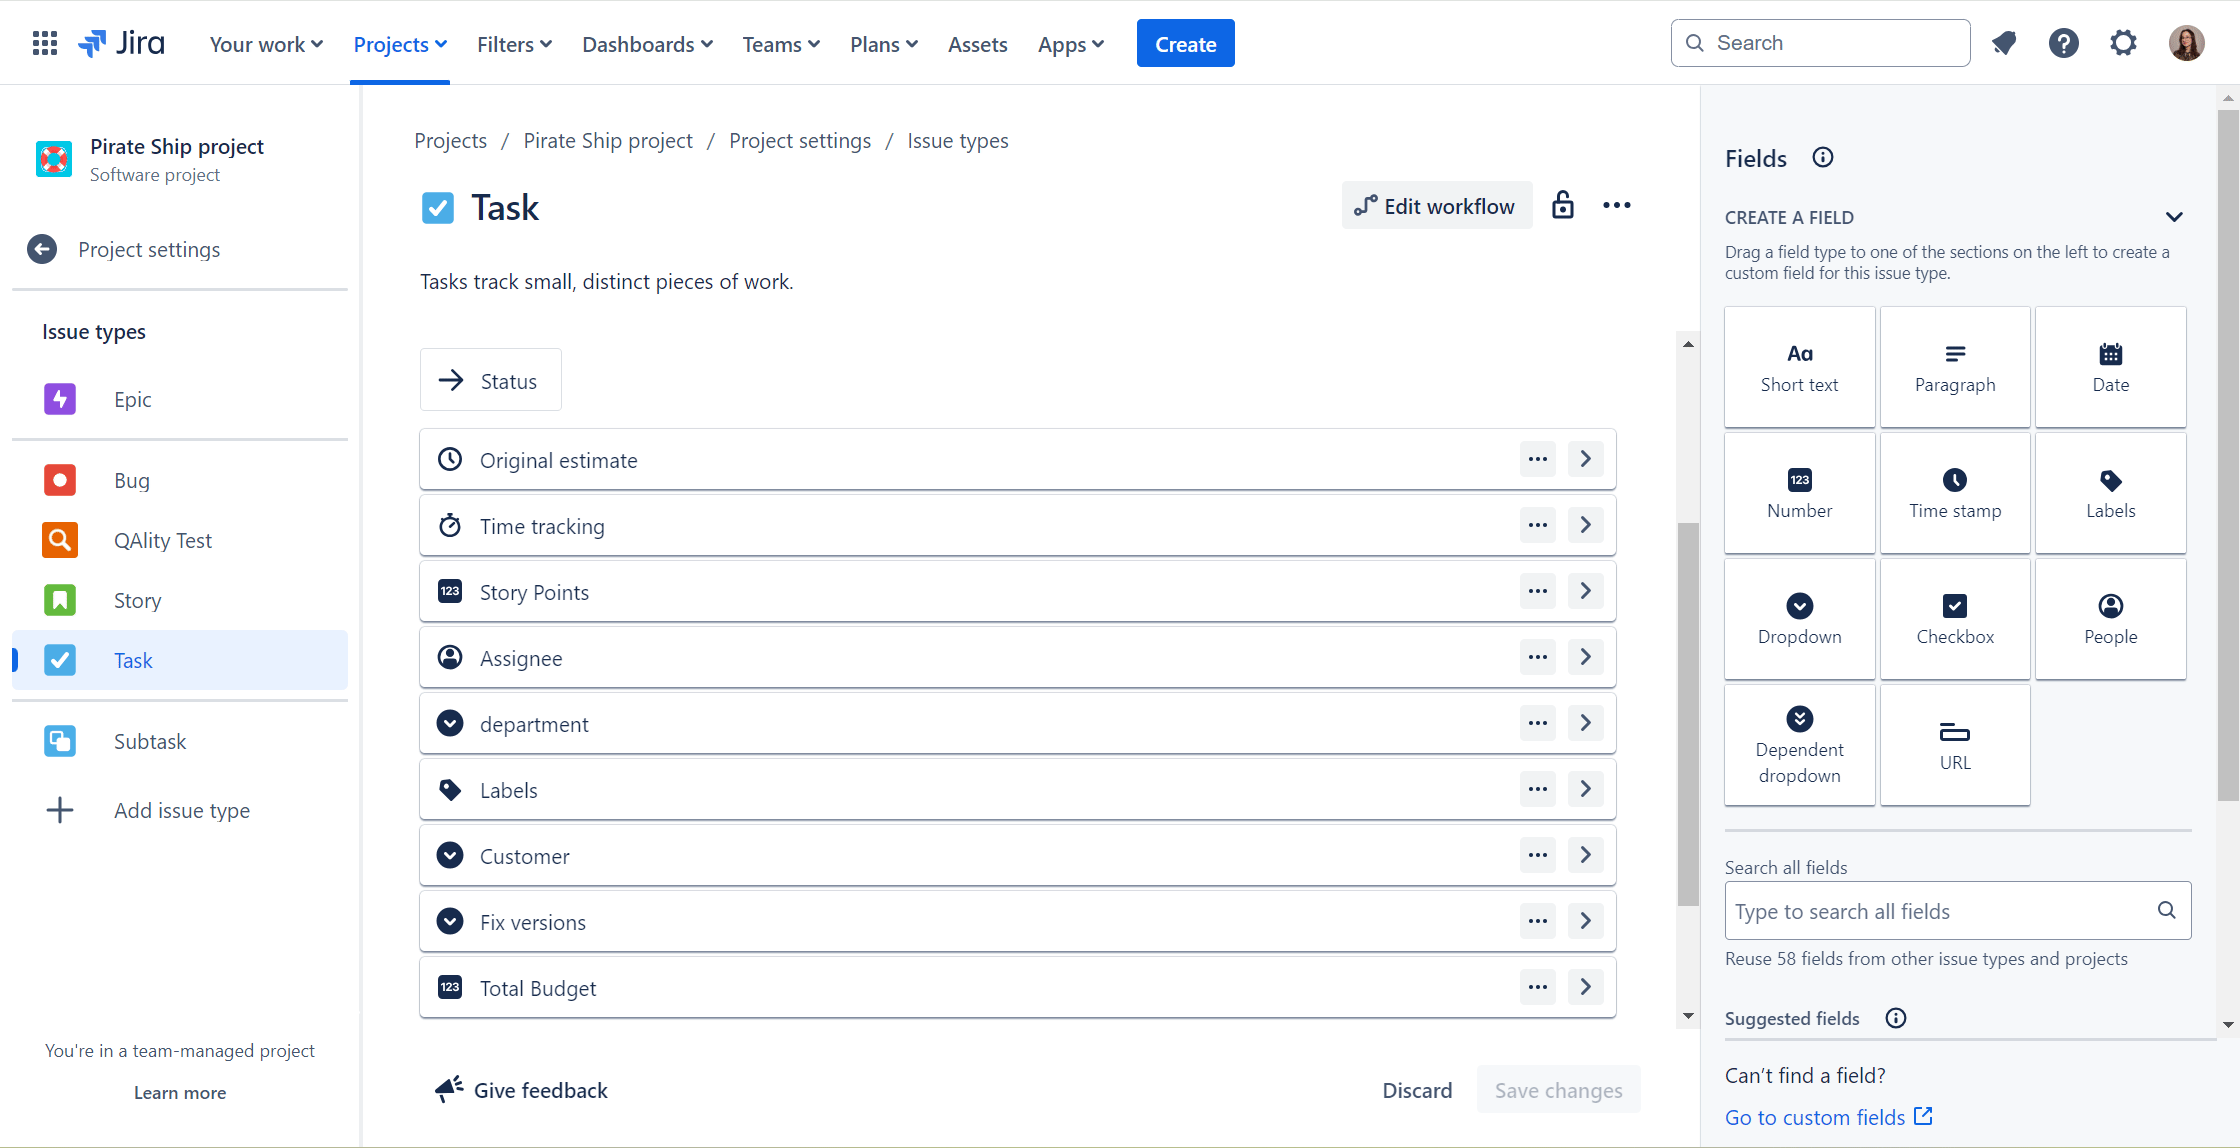Click Add issue type
This screenshot has height=1148, width=2240.
tap(180, 810)
